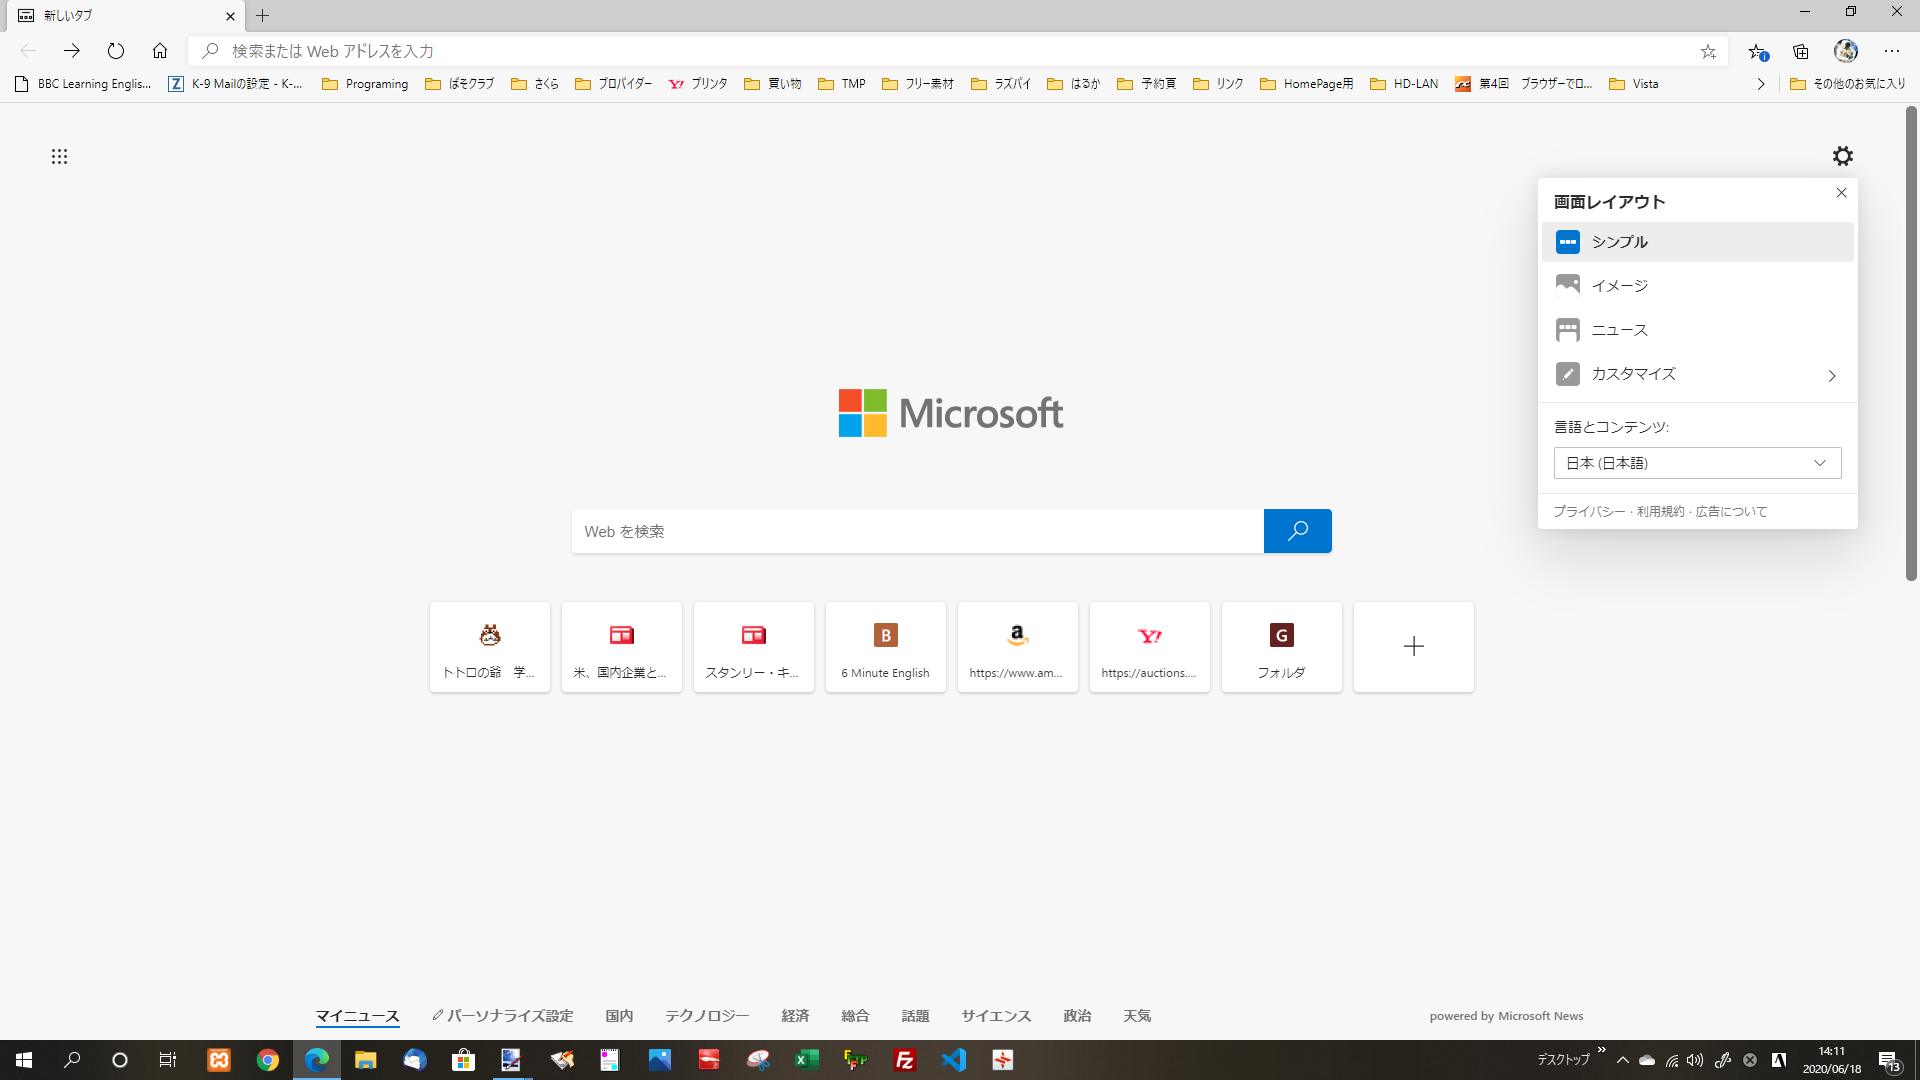This screenshot has height=1080, width=1920.
Task: Open the Amazon quick link tile
Action: click(1017, 646)
